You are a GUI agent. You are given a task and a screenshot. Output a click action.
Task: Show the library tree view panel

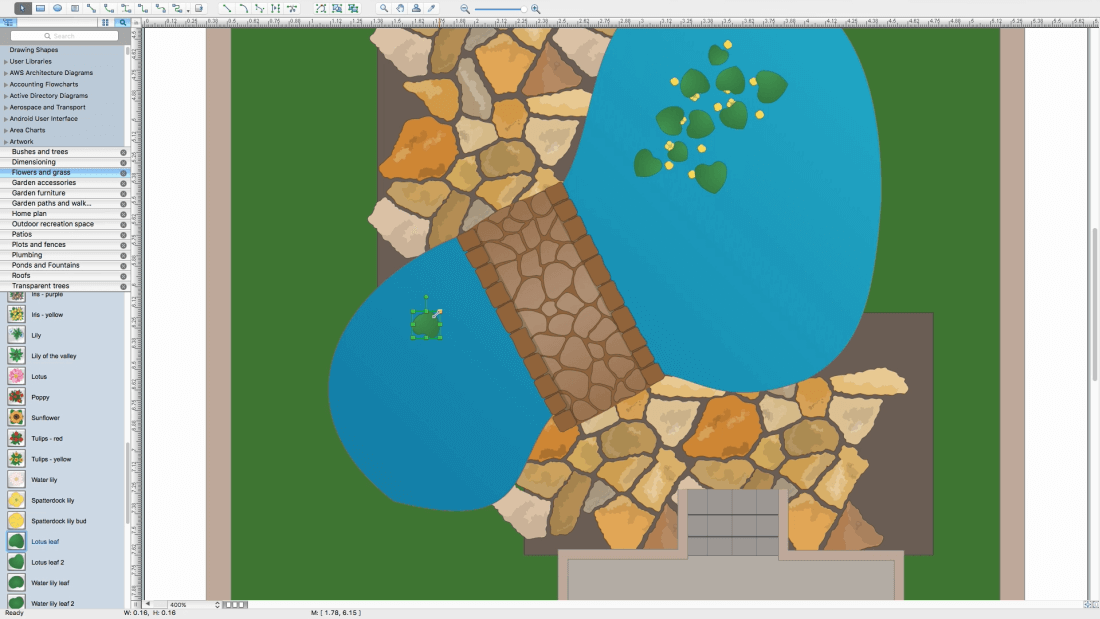(8, 22)
